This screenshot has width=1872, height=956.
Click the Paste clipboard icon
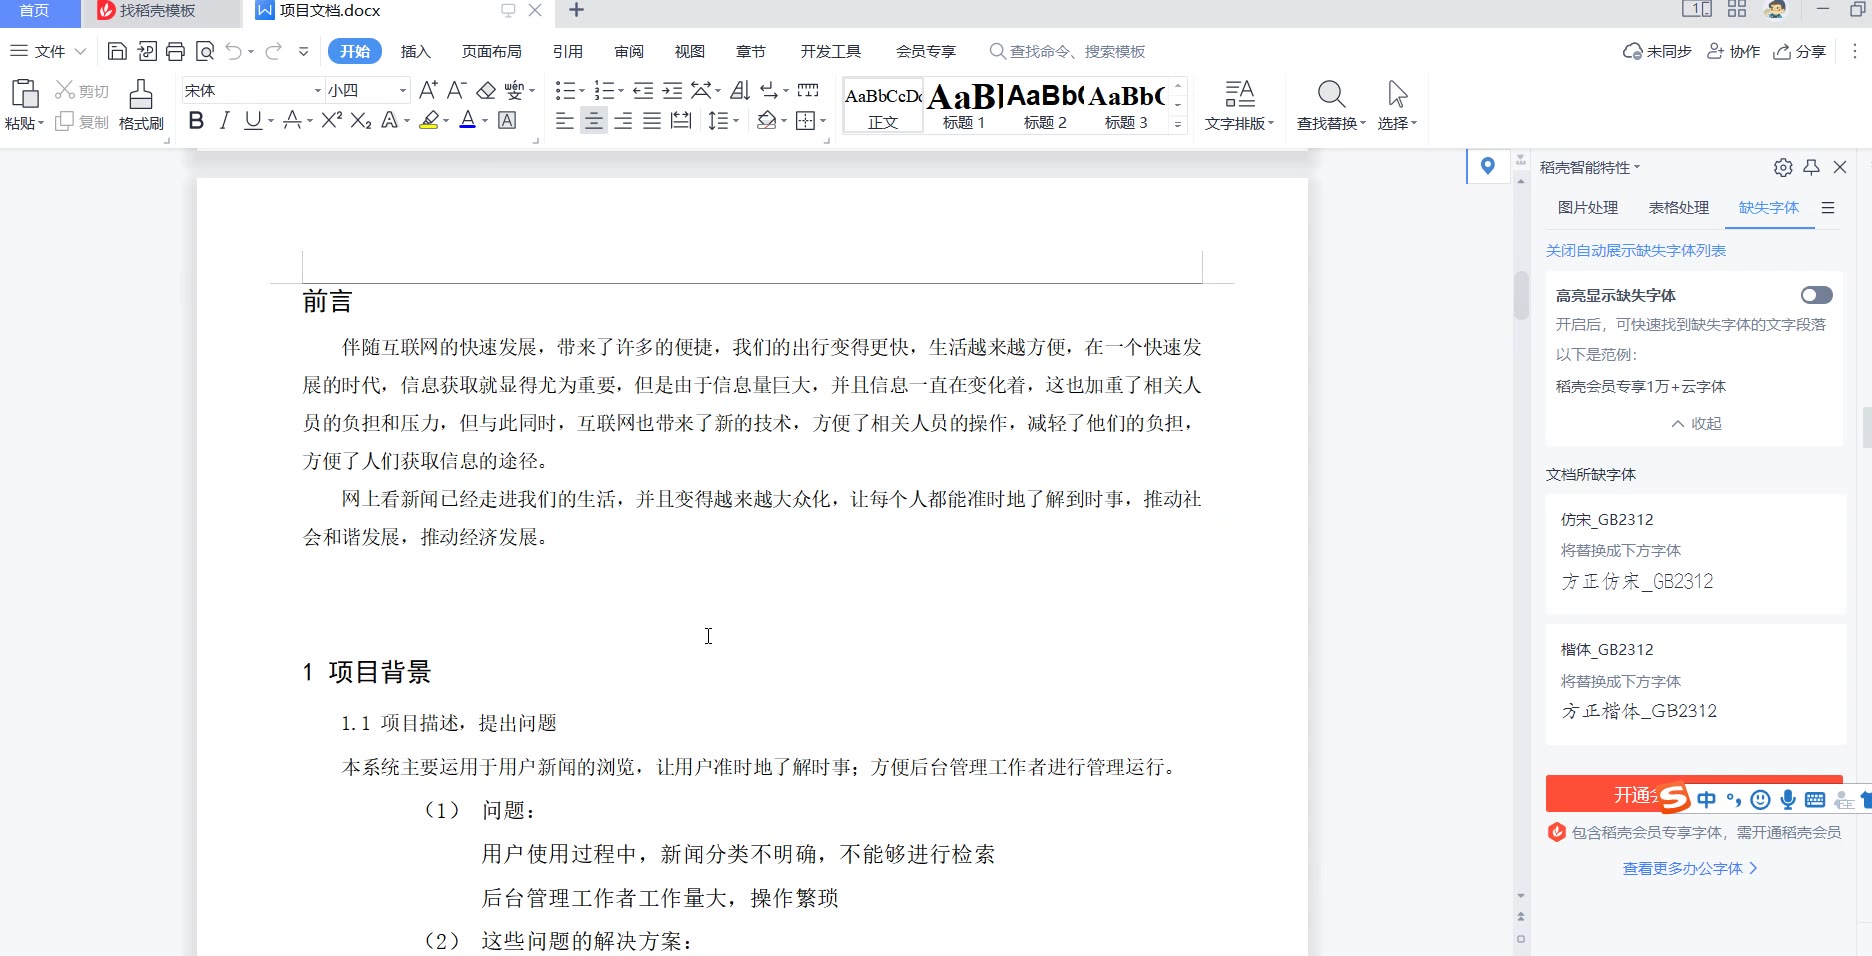[25, 94]
